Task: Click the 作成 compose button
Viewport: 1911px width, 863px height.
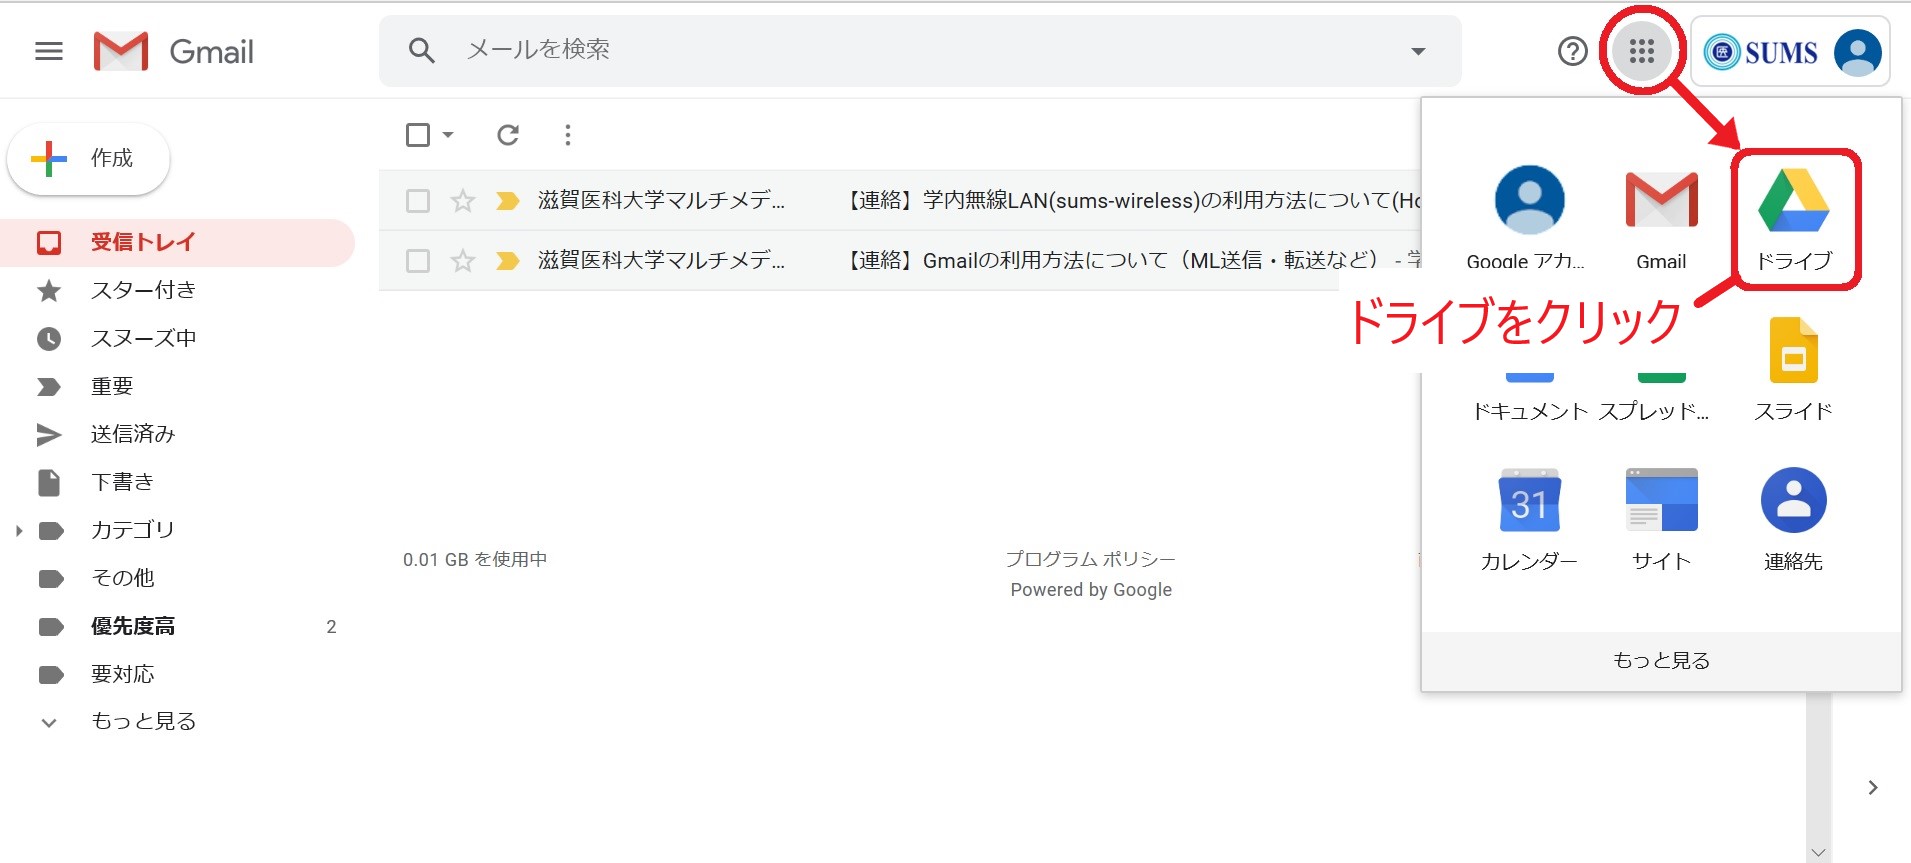Action: (x=89, y=159)
